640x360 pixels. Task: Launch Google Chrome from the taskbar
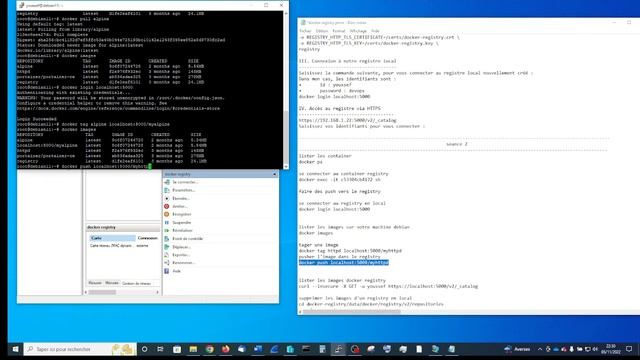tap(209, 349)
